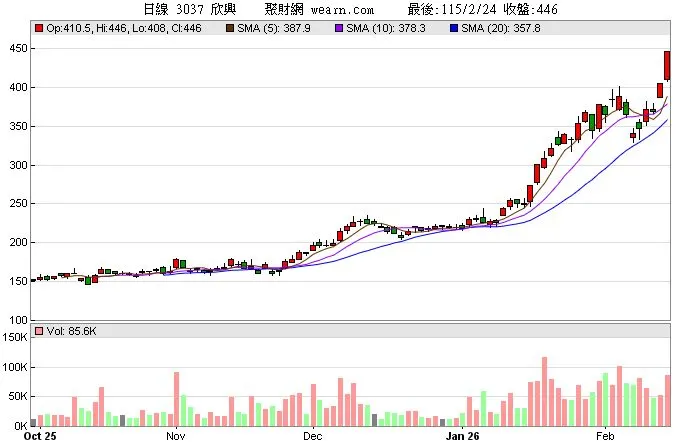Click the 250 price axis label
Image resolution: width=700 pixels, height=447 pixels.
[18, 203]
